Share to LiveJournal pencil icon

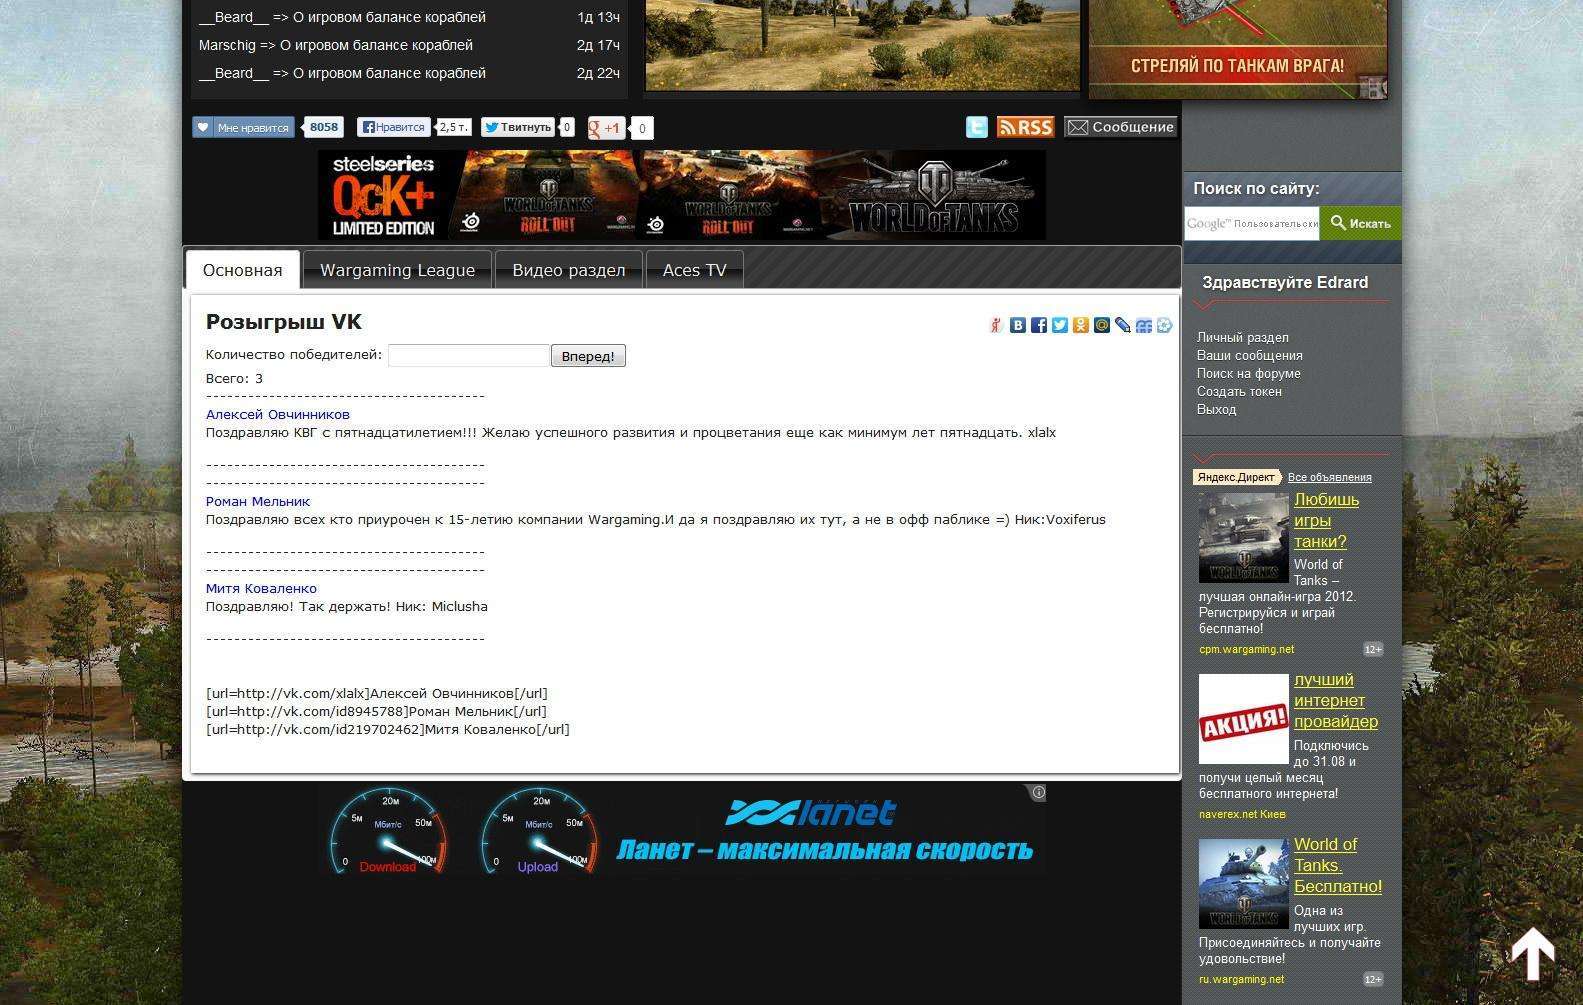1123,325
